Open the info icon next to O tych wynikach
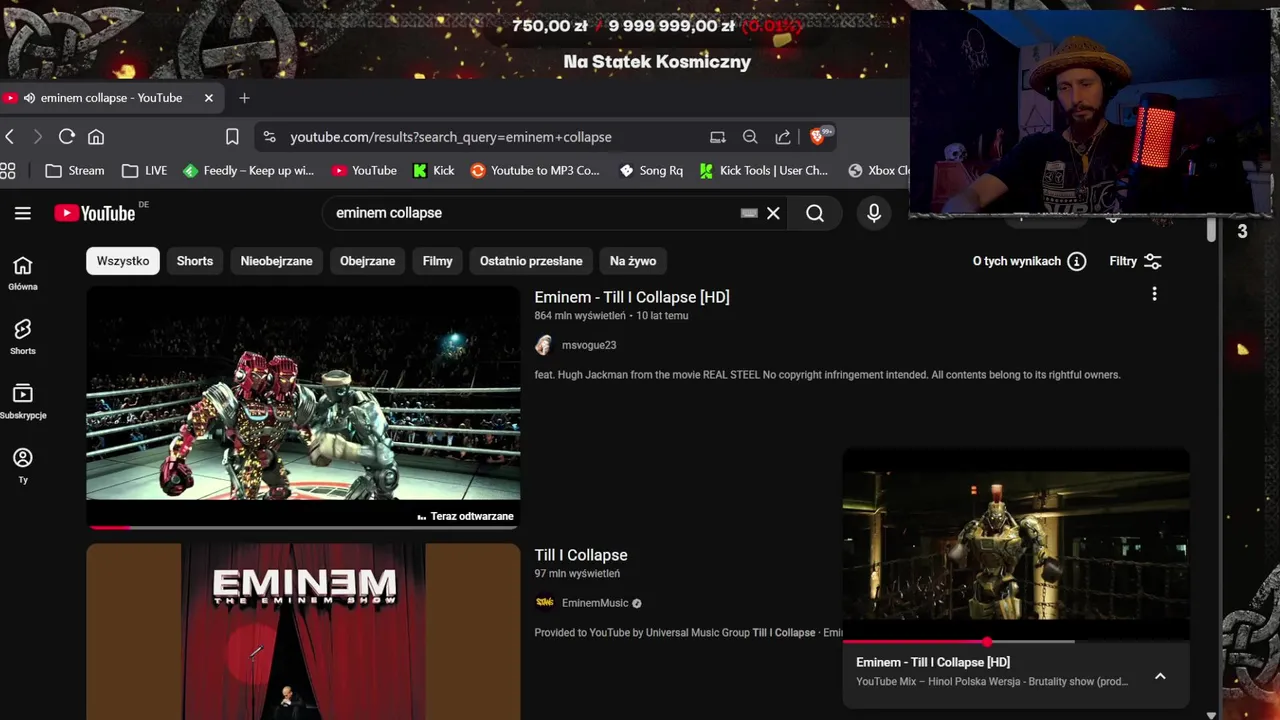 point(1077,261)
